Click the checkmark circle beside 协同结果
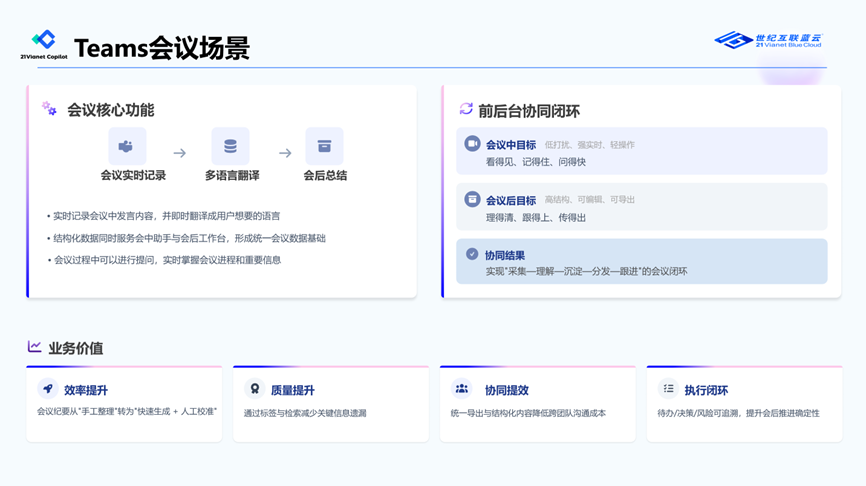 click(472, 254)
